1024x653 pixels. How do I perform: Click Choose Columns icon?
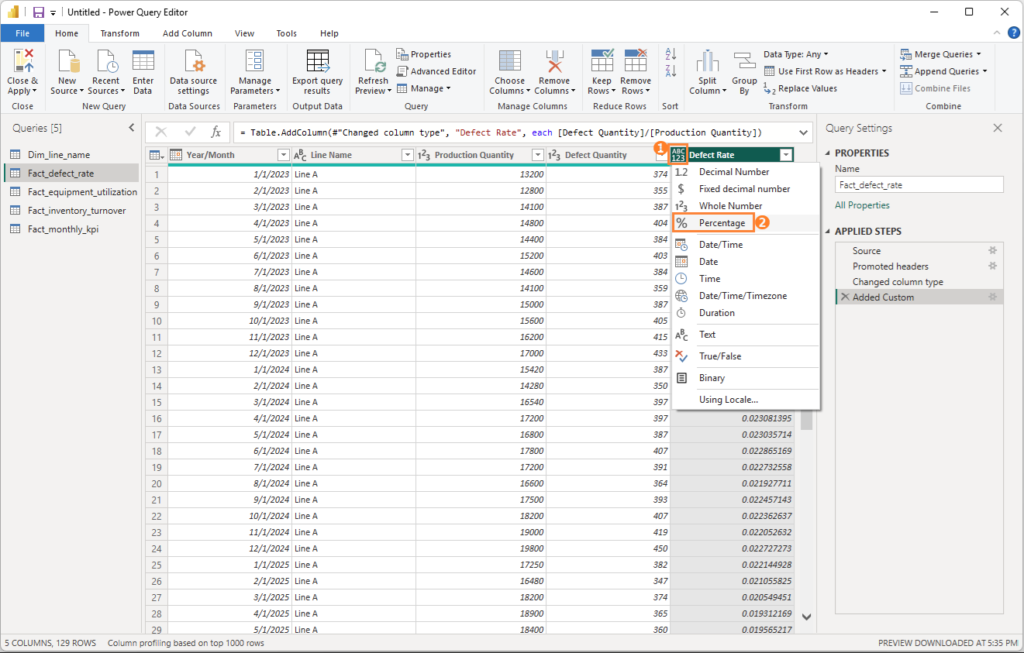509,61
